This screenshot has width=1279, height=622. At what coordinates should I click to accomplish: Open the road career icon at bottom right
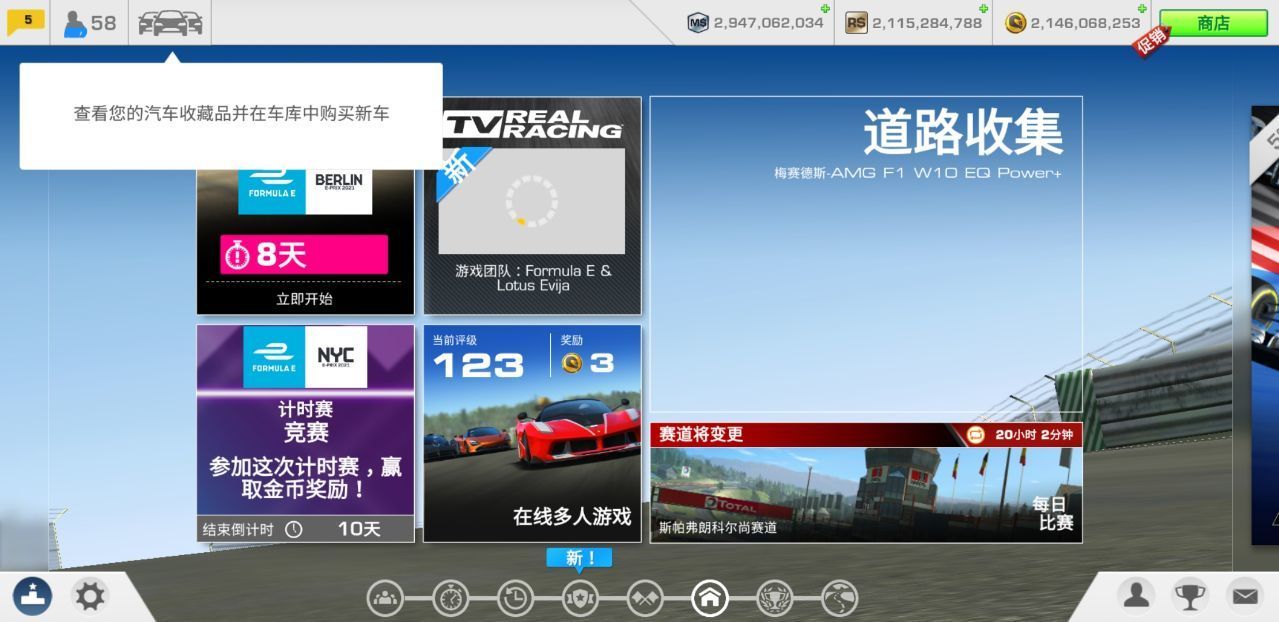pyautogui.click(x=840, y=598)
